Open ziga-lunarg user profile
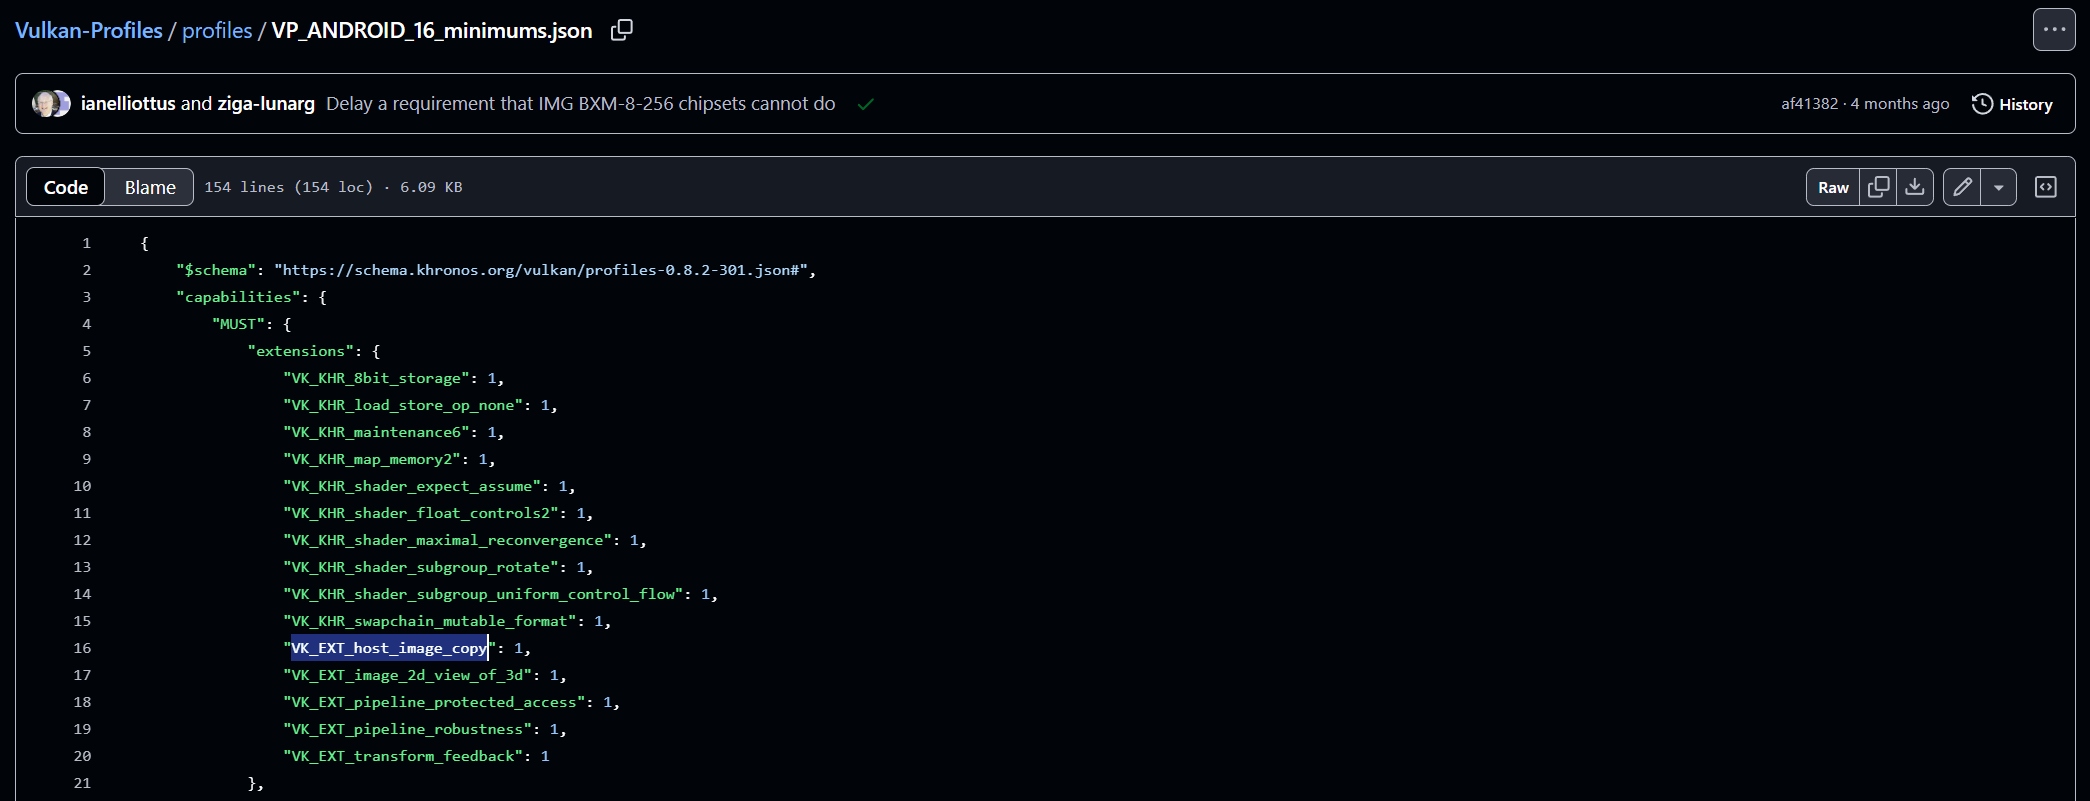2090x801 pixels. [266, 104]
